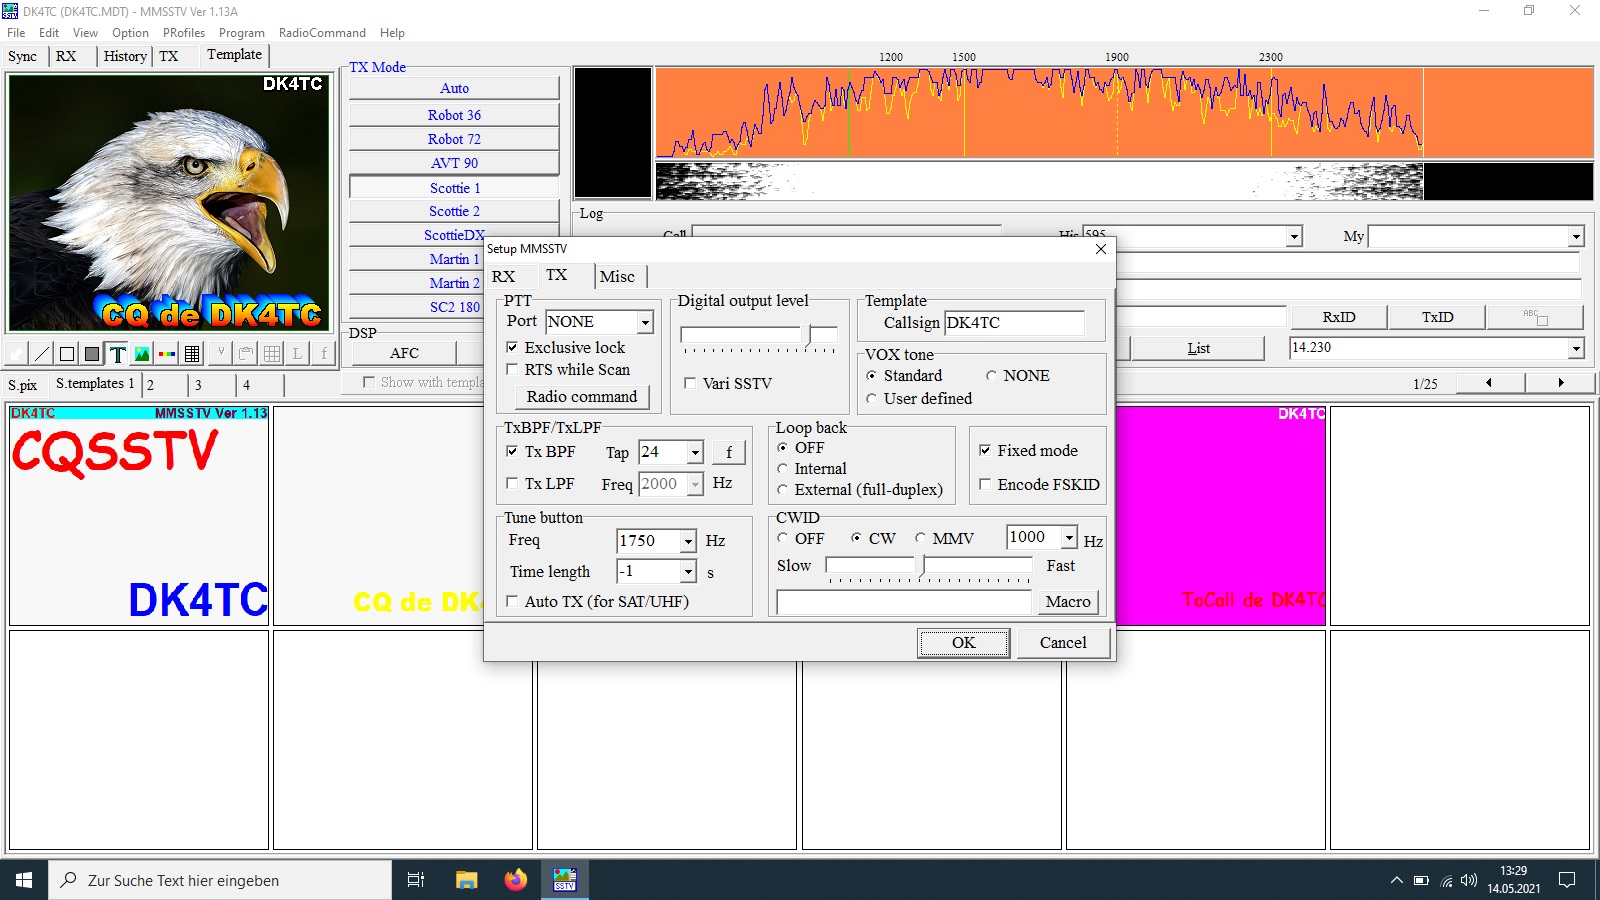Open the S.pix tab

(x=23, y=385)
